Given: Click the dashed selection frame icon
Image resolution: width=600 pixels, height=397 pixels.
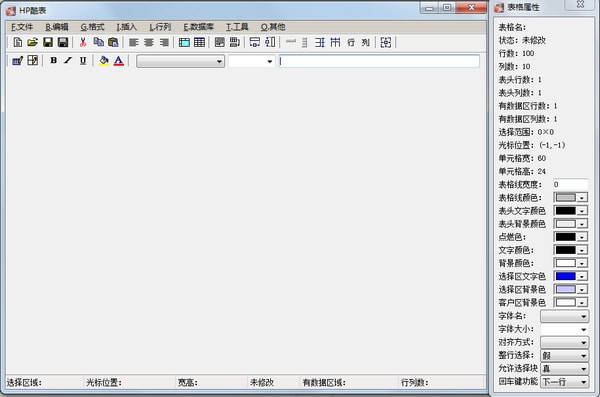Looking at the screenshot, I should coord(386,42).
